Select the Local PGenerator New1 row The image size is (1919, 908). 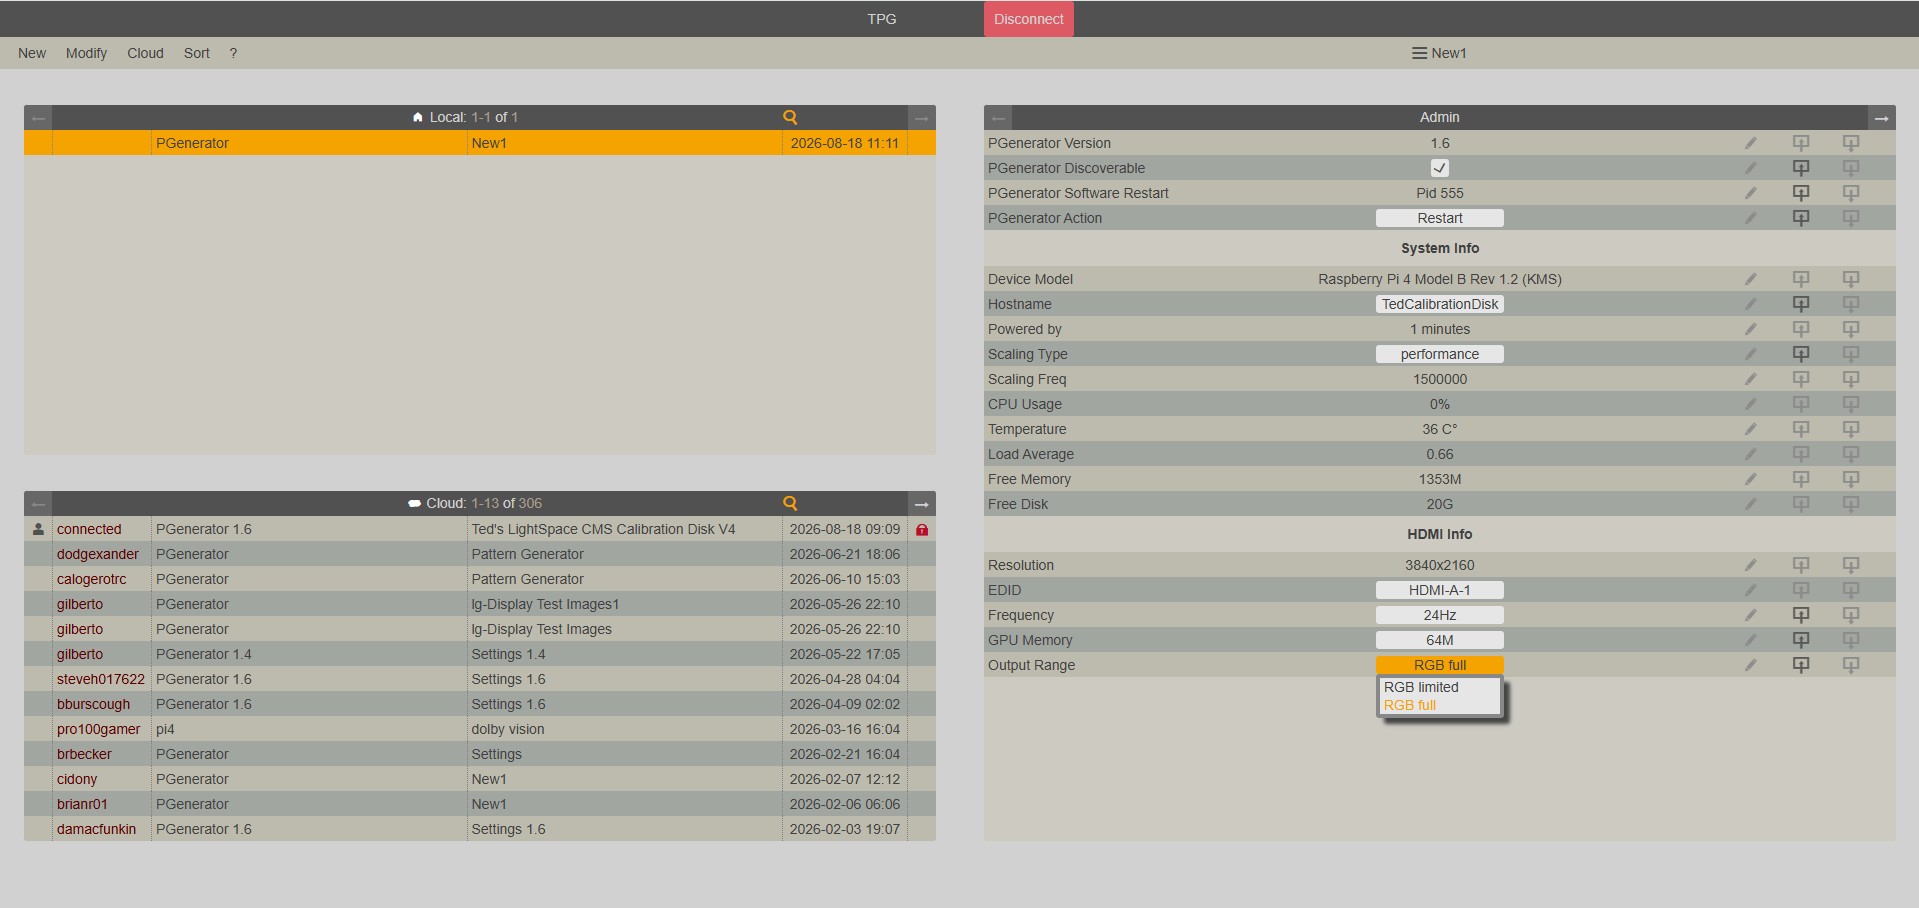(x=480, y=143)
